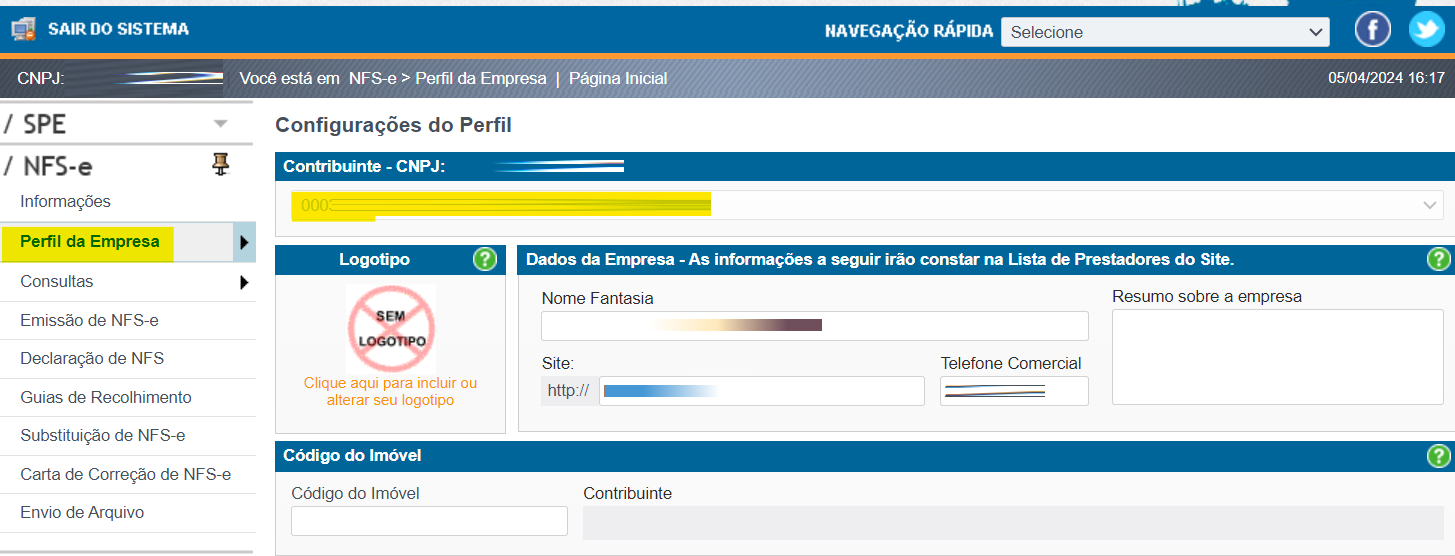Open the NFS-e menu section

(48, 166)
